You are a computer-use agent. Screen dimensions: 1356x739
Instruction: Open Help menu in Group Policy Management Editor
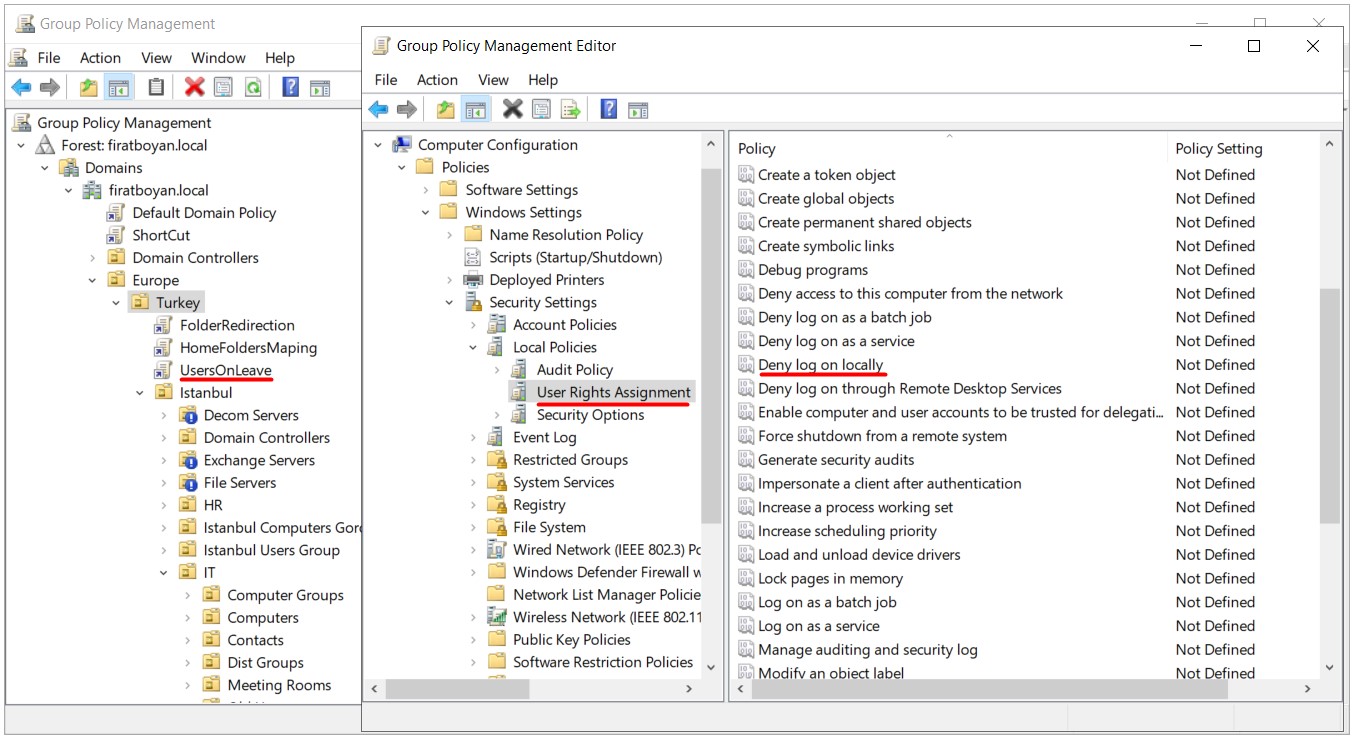(543, 80)
